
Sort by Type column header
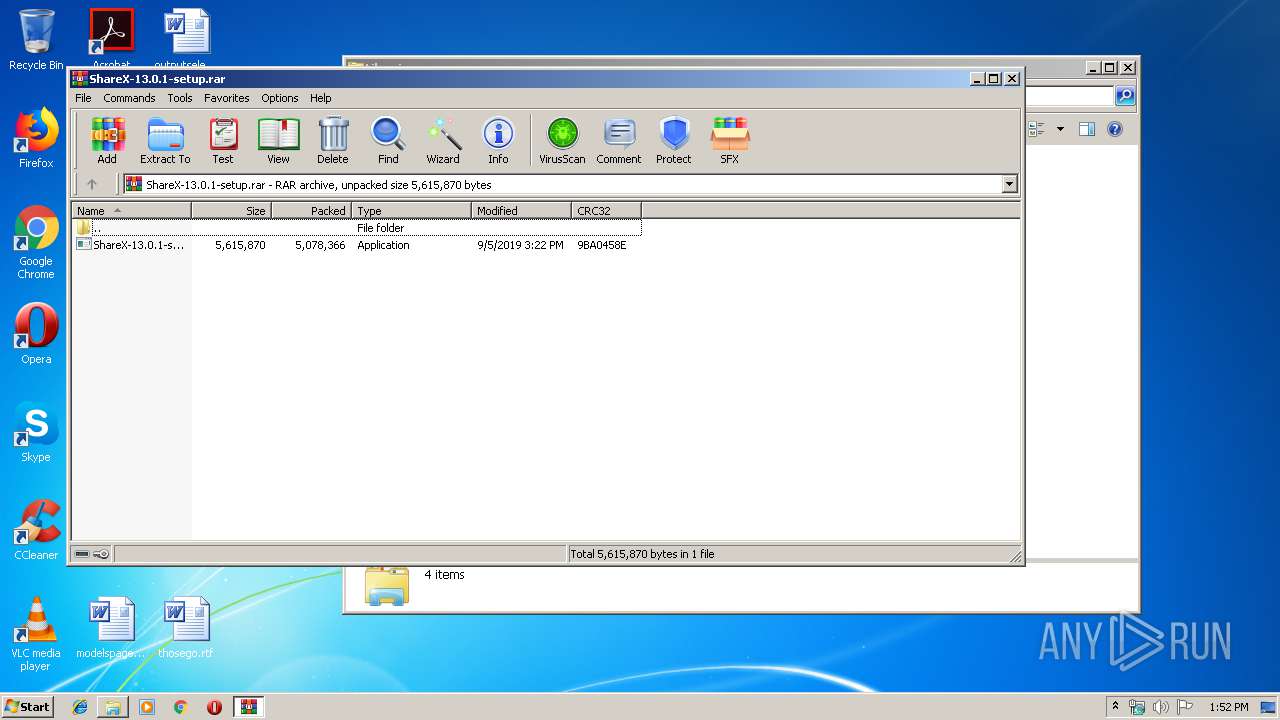[411, 211]
